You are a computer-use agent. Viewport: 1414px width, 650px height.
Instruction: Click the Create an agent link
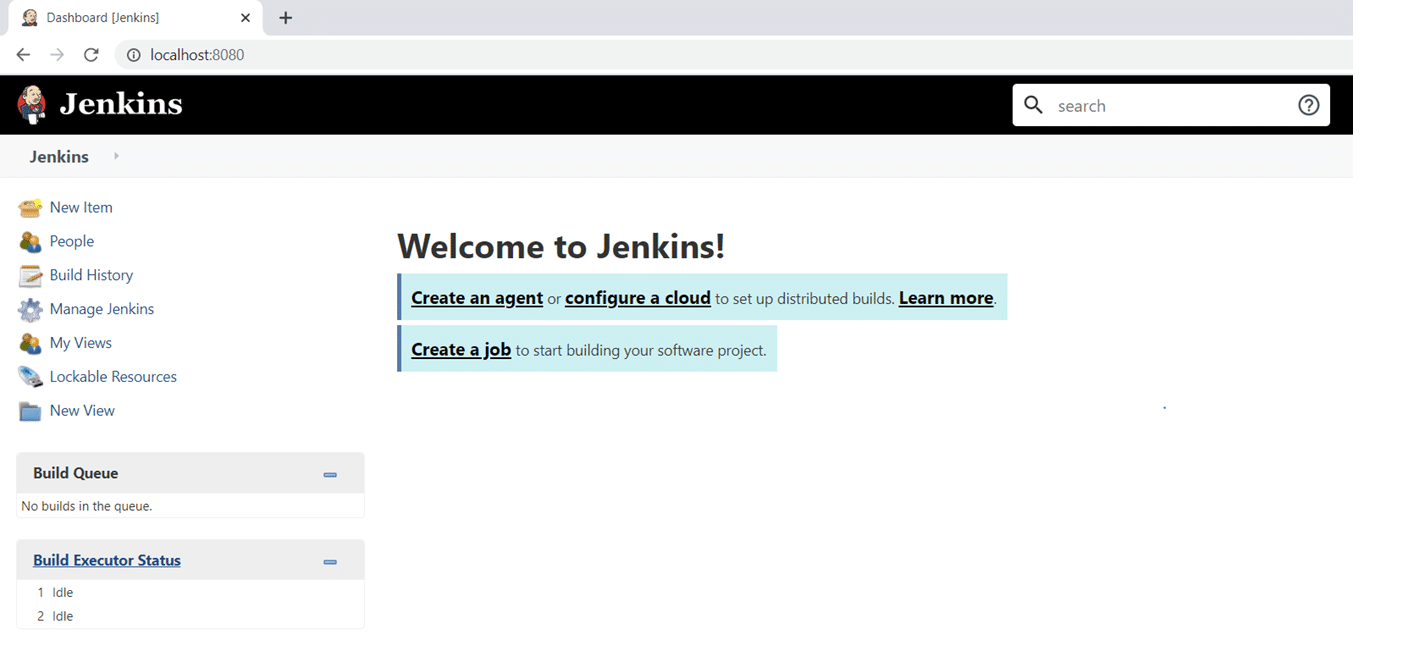pos(477,298)
